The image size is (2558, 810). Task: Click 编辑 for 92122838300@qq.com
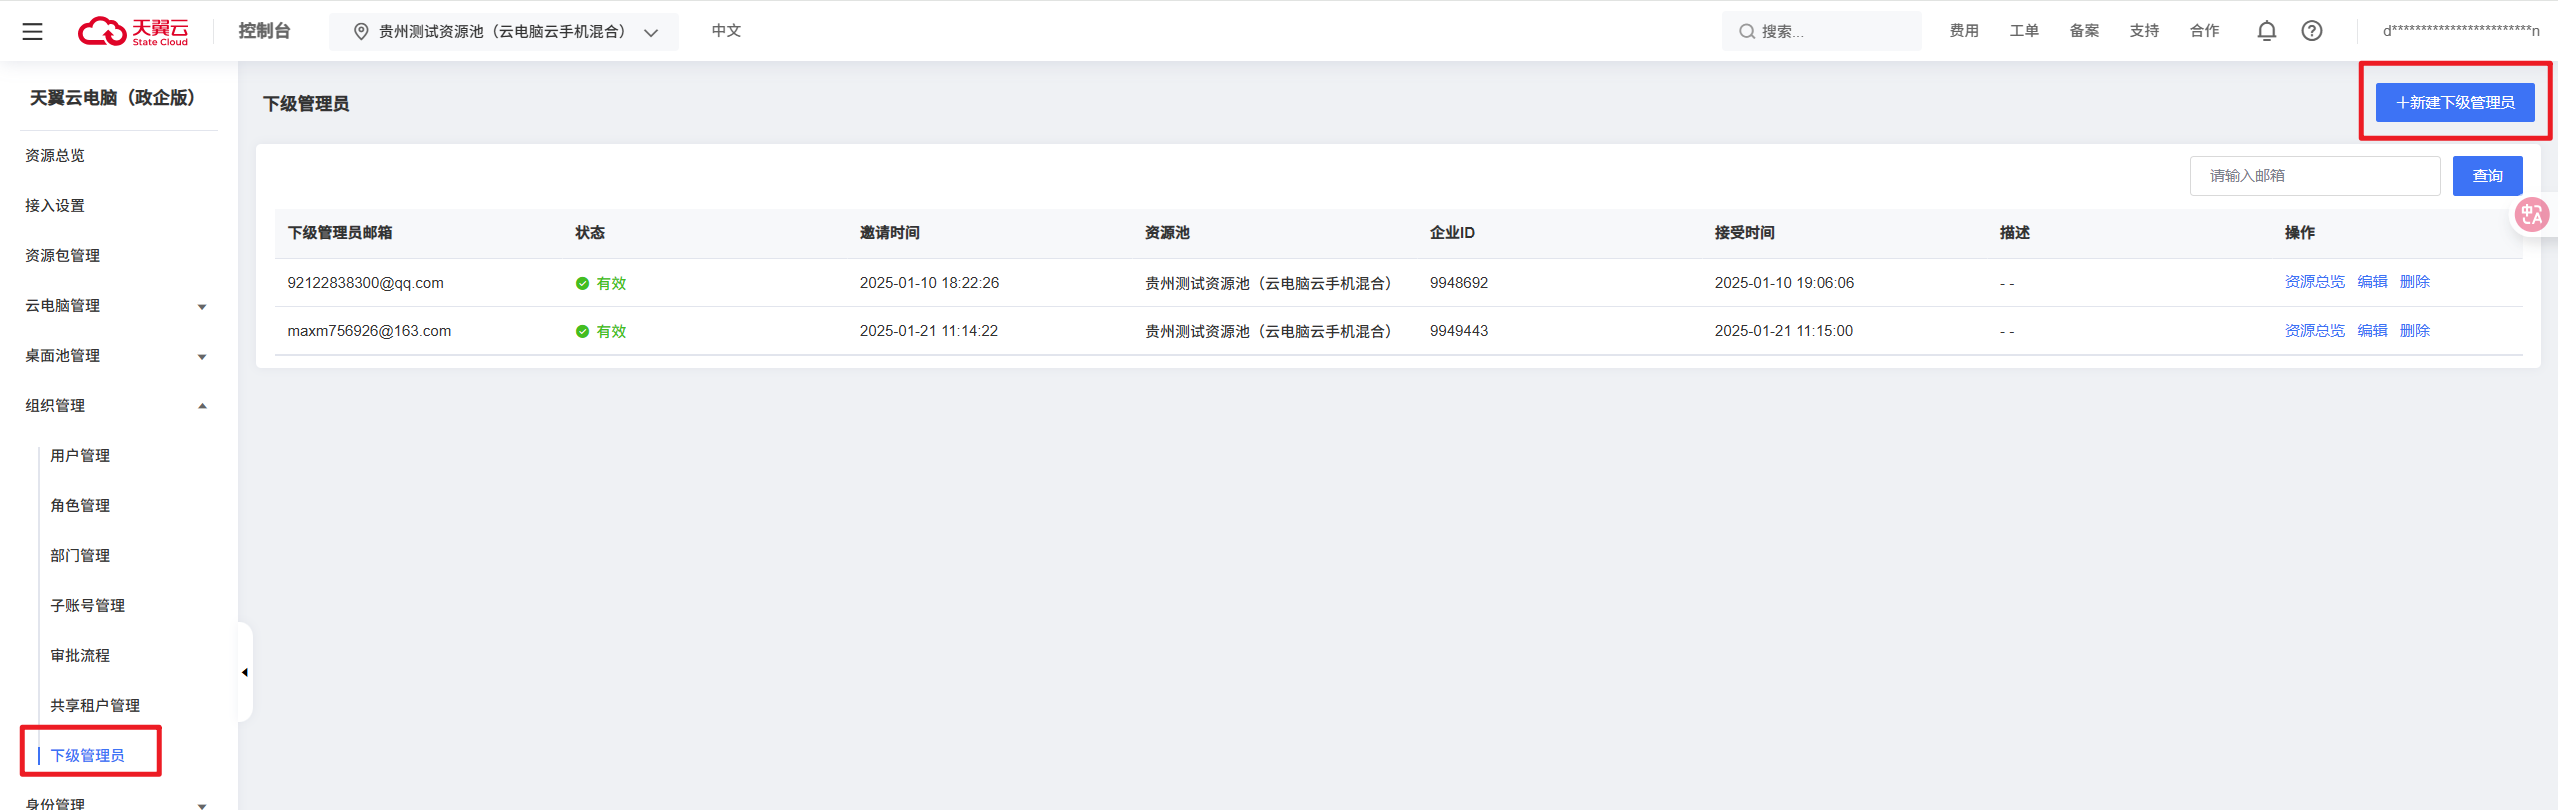coord(2372,282)
